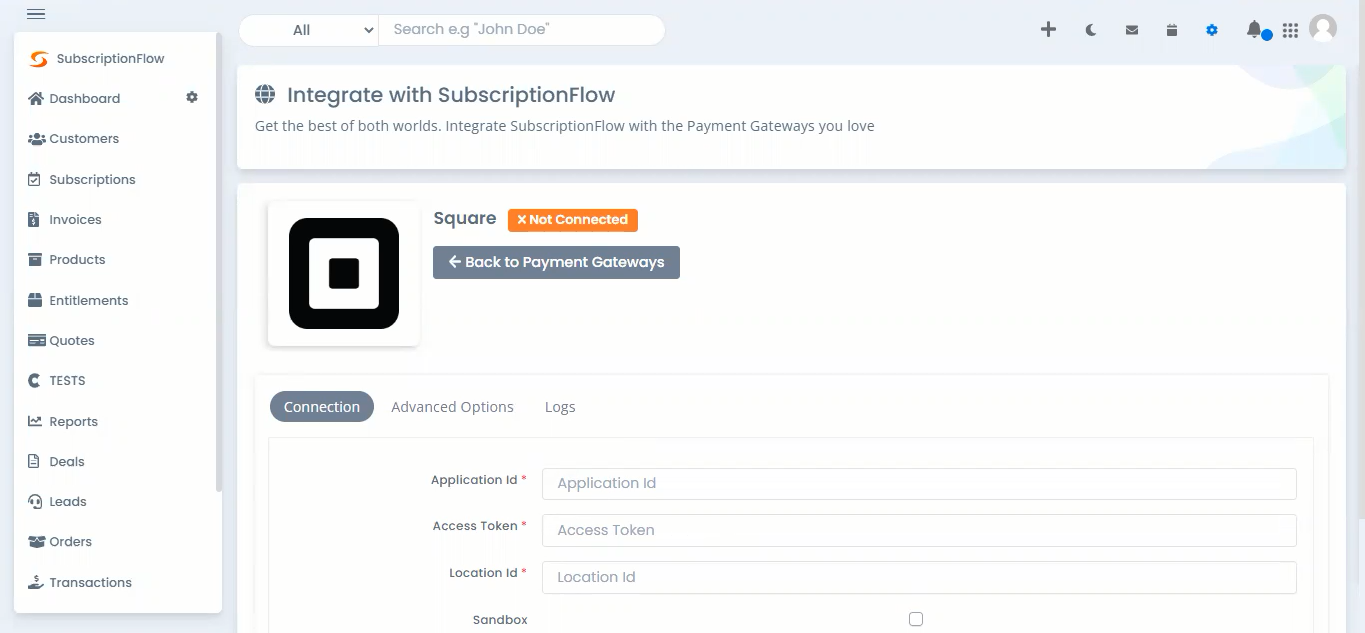The width and height of the screenshot is (1365, 633).
Task: Click the Customers people icon
Action: click(36, 139)
